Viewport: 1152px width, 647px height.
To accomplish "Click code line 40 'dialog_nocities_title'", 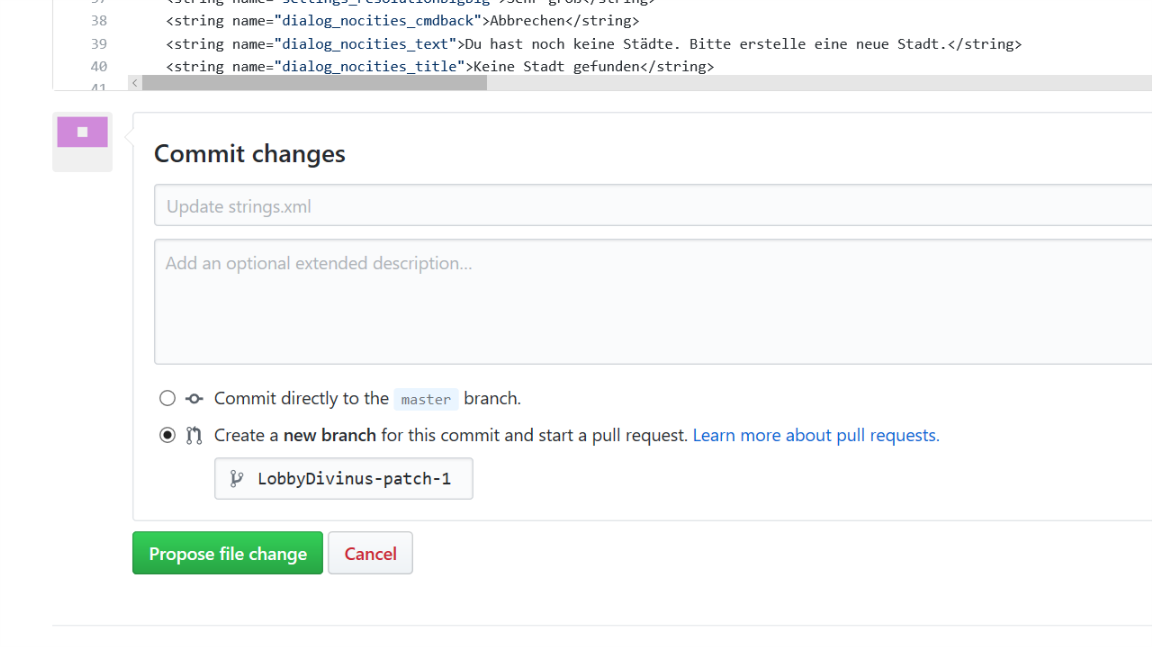I will (440, 67).
